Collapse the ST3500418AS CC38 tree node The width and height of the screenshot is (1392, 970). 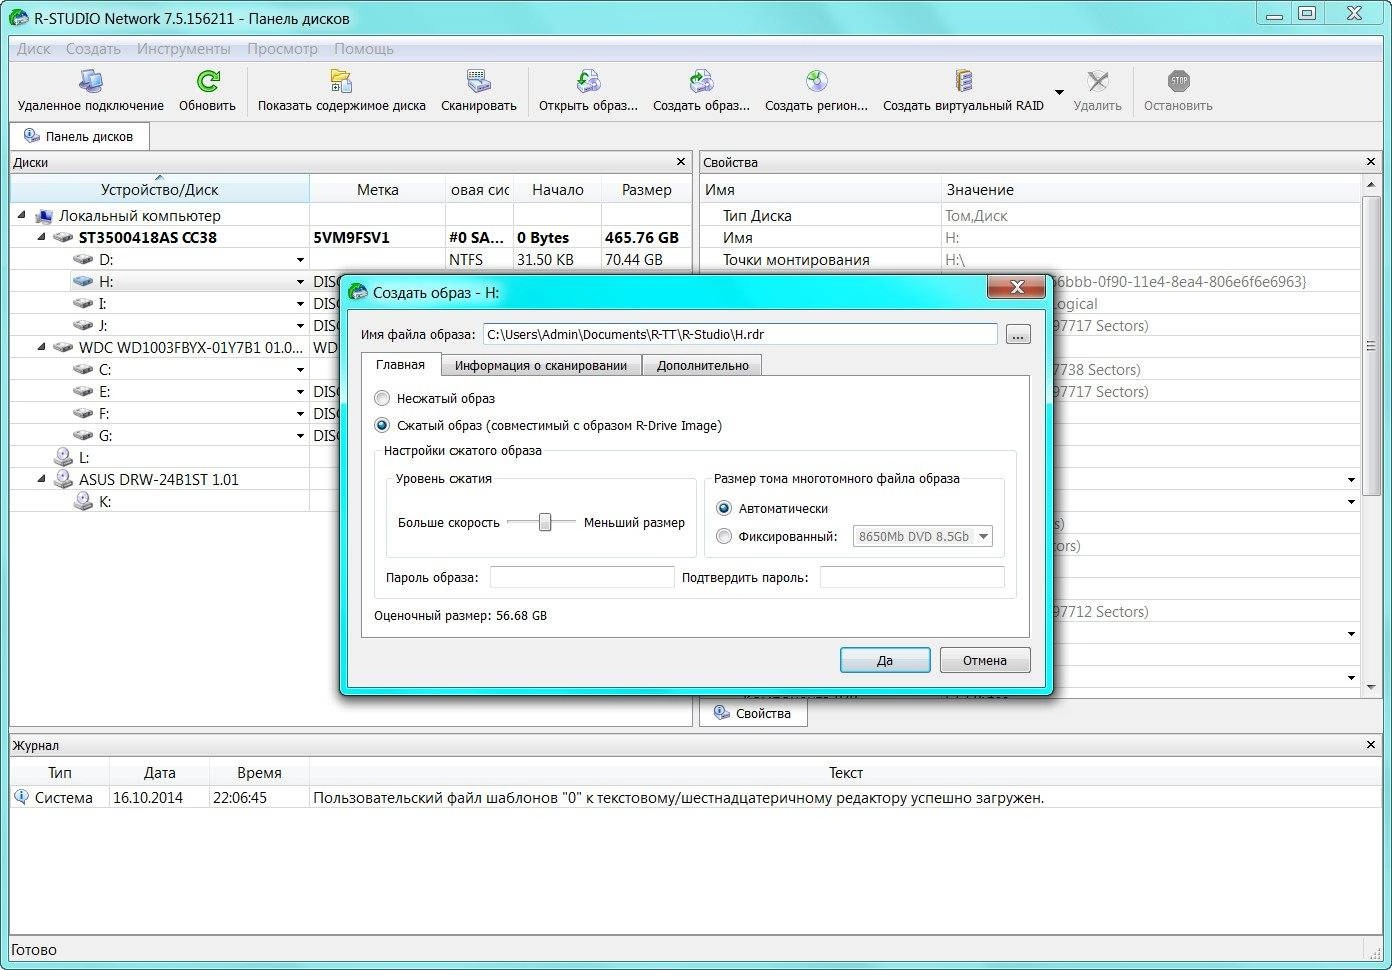click(41, 237)
